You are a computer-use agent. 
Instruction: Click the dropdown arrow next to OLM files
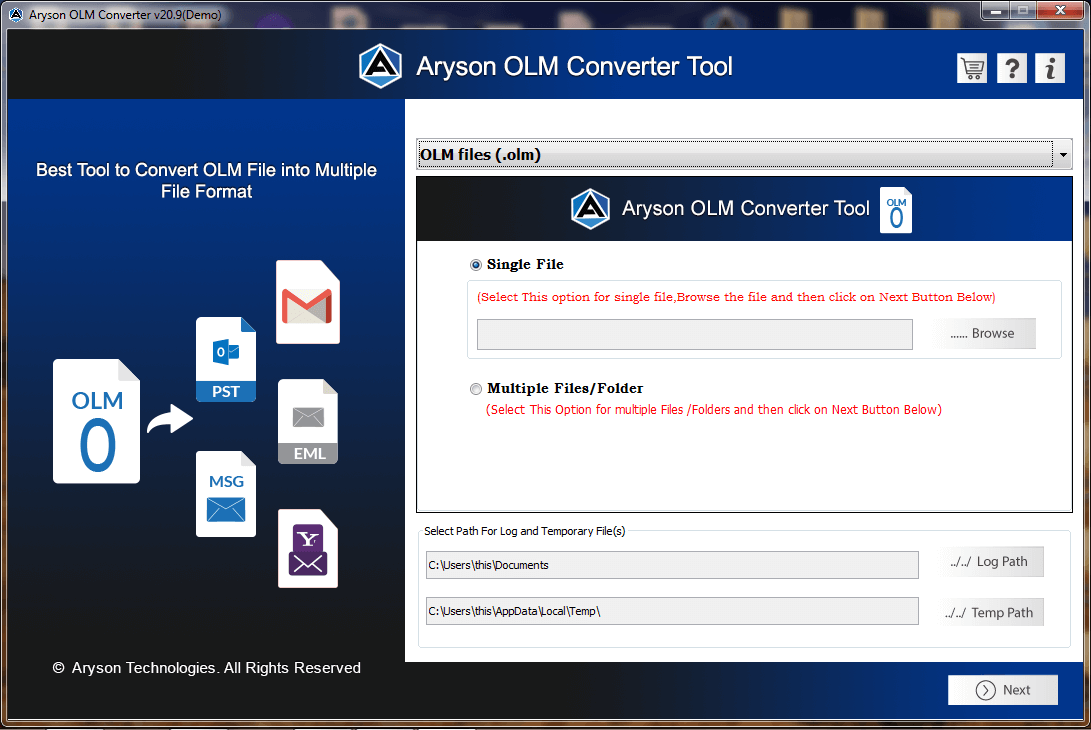click(1062, 154)
